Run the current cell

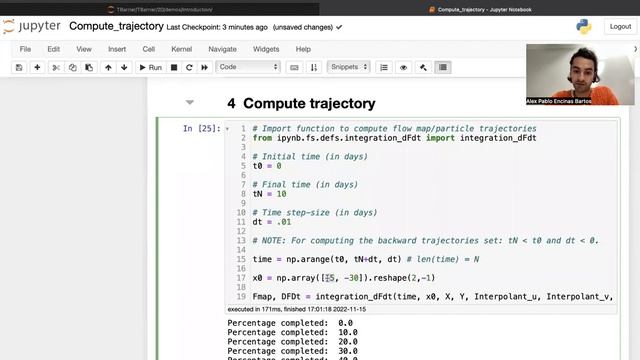click(150, 67)
